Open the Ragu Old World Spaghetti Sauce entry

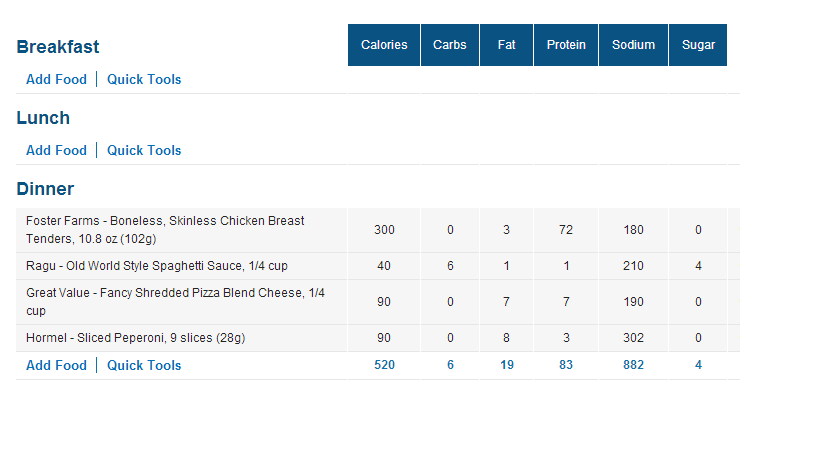coord(157,266)
